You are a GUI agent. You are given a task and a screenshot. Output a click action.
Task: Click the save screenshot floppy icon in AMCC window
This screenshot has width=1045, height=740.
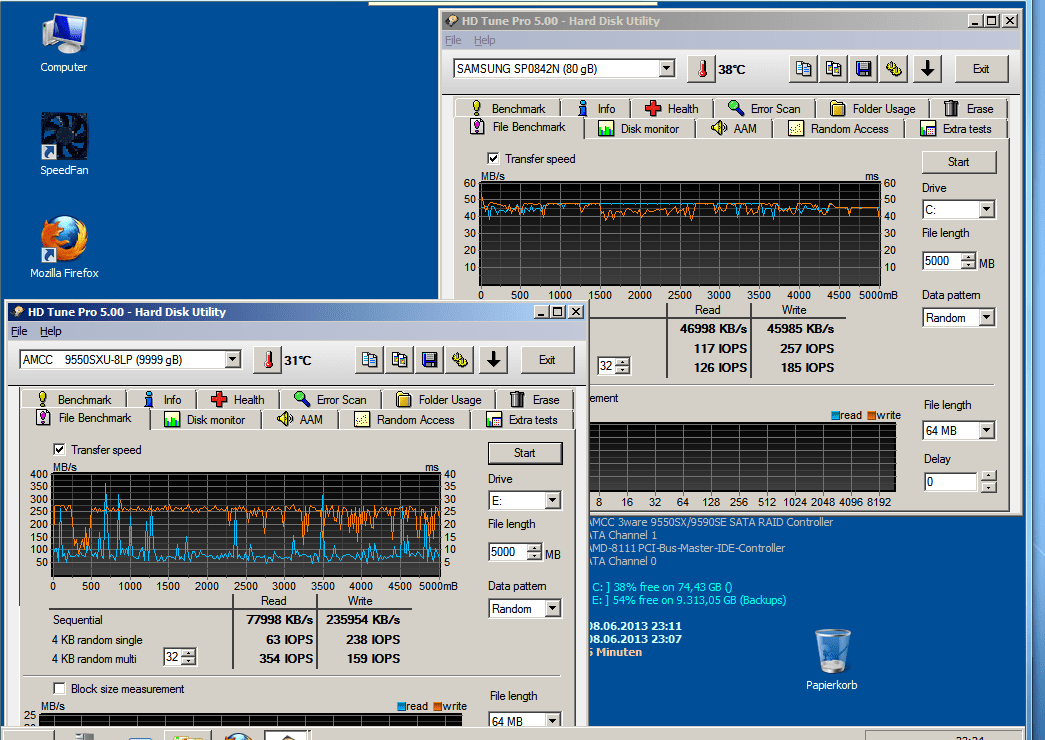click(429, 360)
